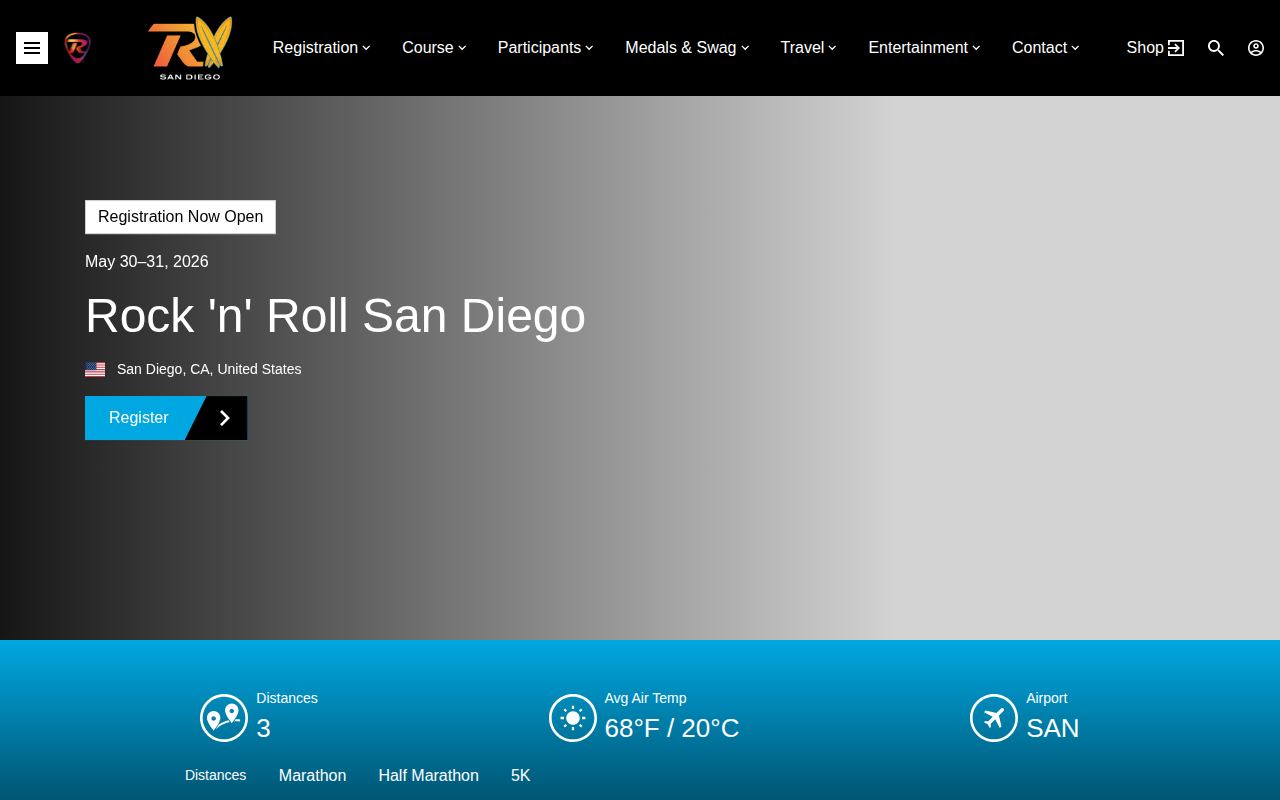Open the search magnifier icon
Screen dimensions: 1280x800
1216,48
